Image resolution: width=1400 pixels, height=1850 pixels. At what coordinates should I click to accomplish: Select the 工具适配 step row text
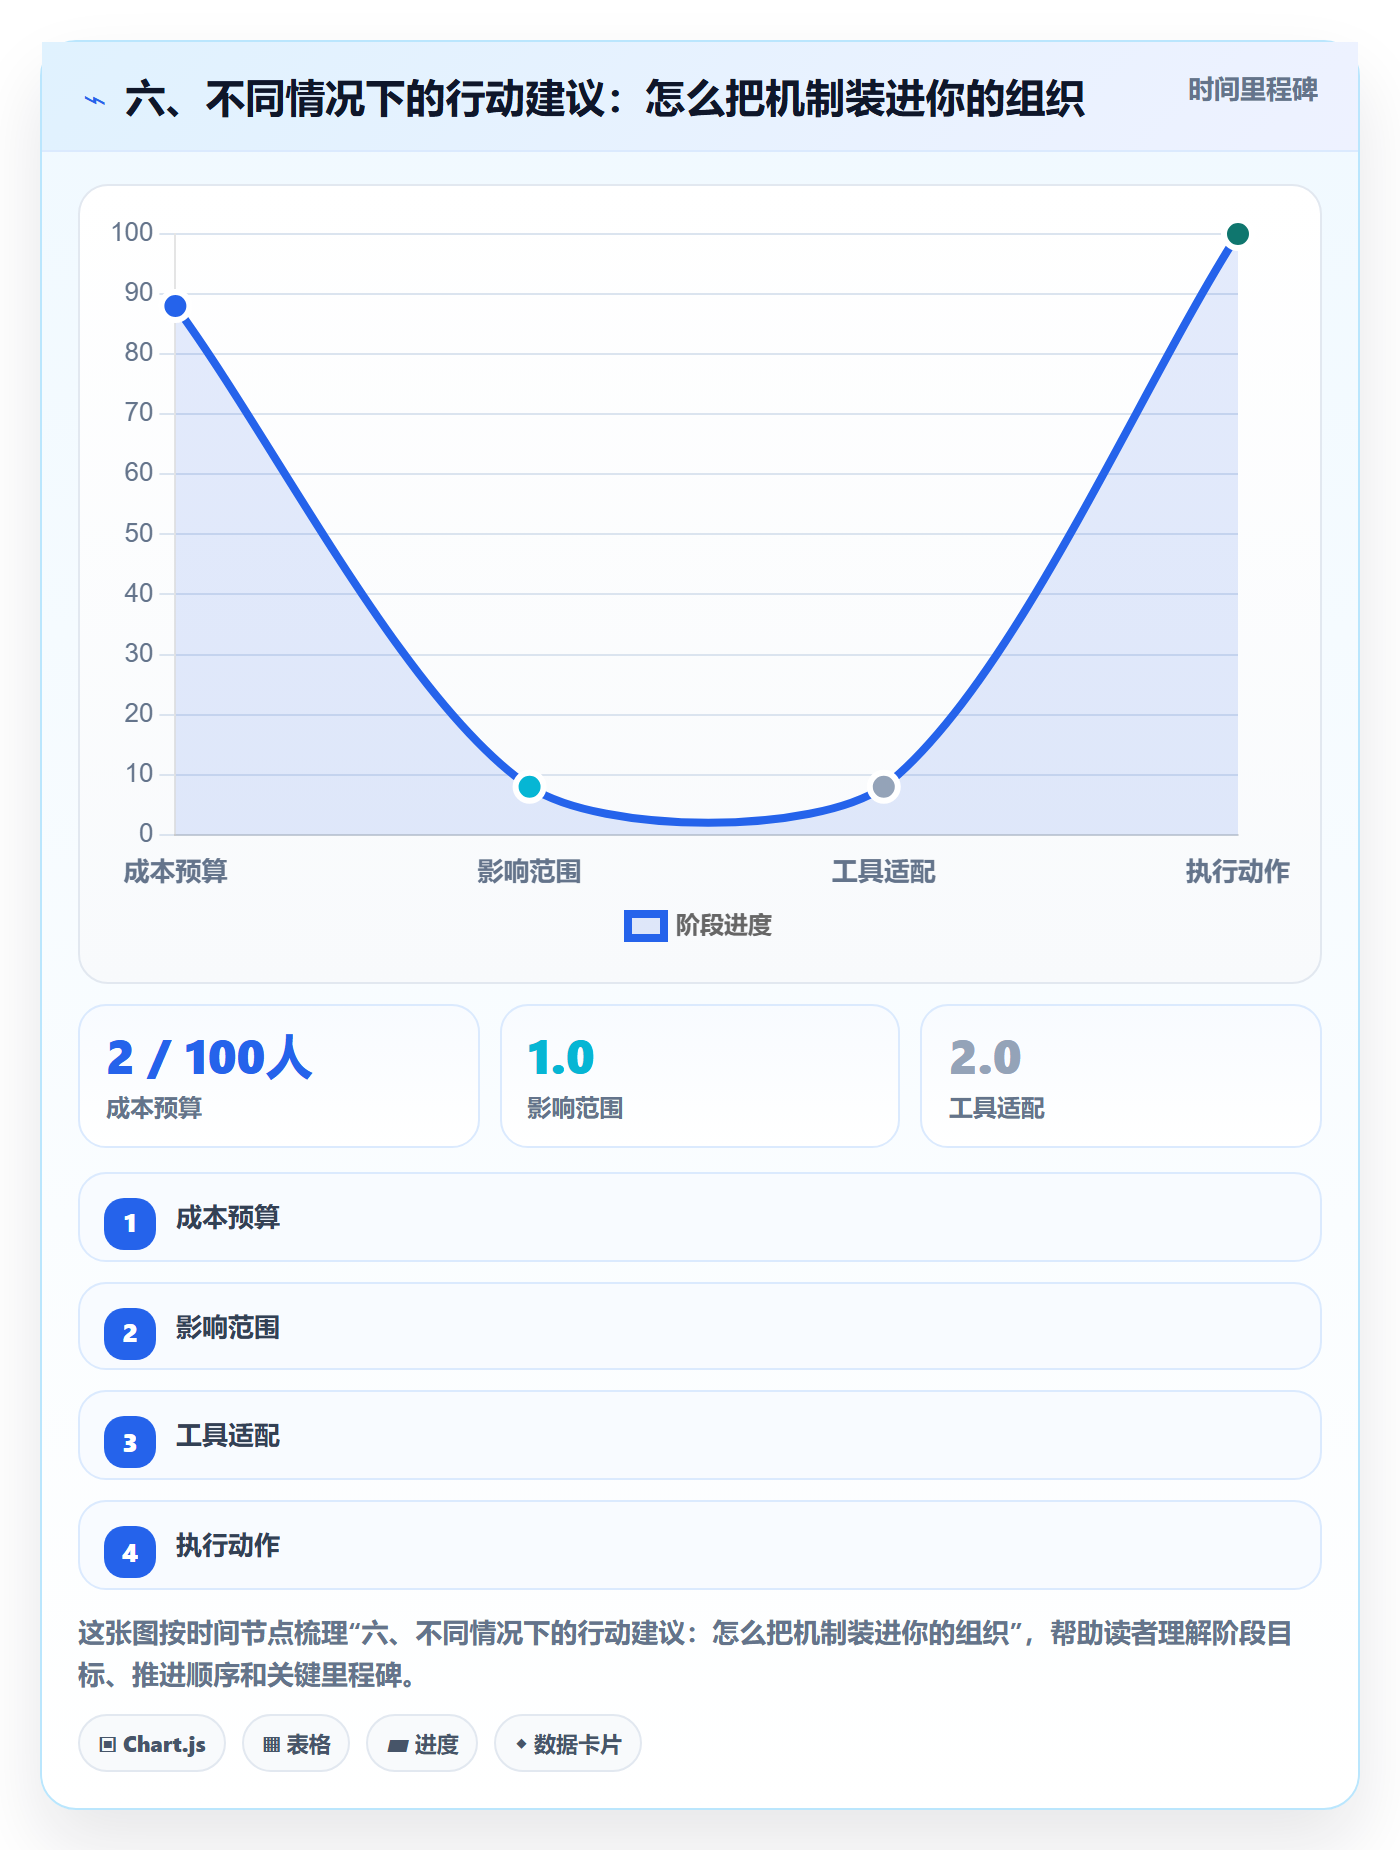(x=228, y=1436)
